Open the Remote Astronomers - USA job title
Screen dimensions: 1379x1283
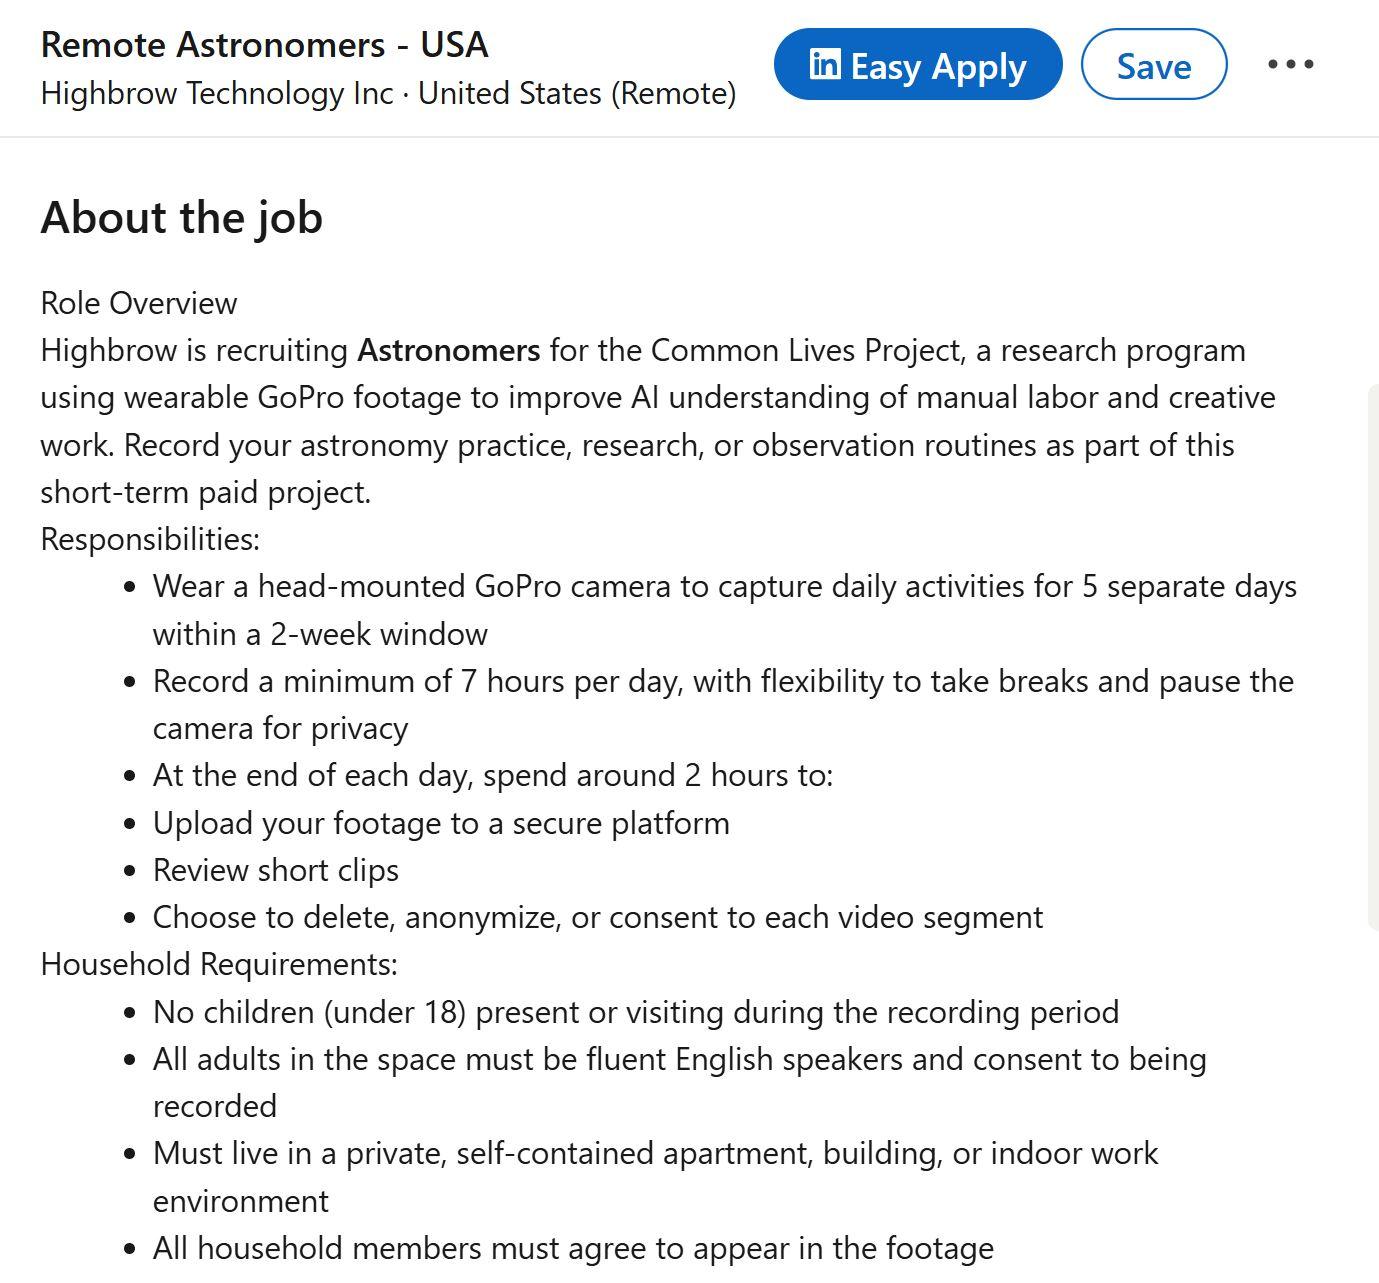point(264,45)
